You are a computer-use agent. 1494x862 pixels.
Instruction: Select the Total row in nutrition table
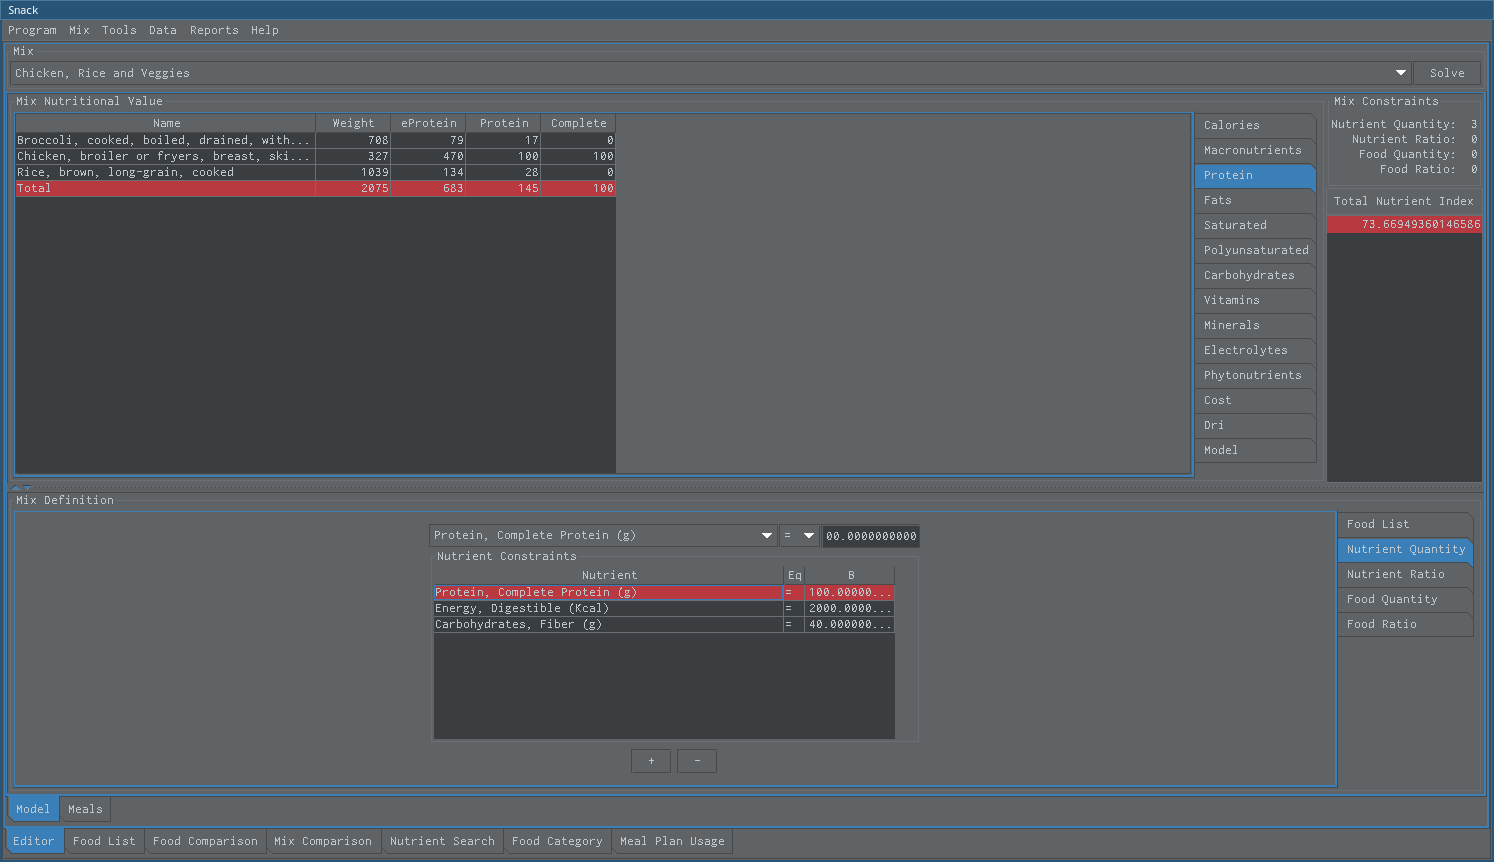click(x=315, y=188)
